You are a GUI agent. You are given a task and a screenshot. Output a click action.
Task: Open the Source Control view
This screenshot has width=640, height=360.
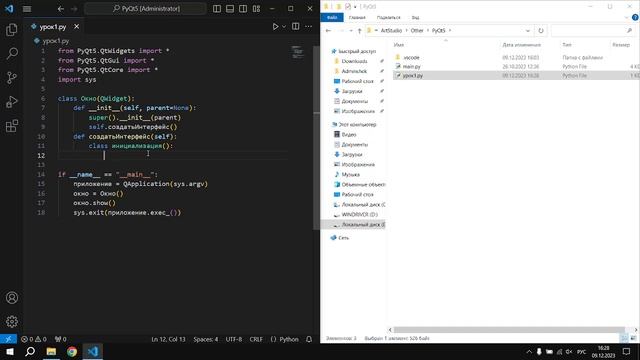click(x=12, y=78)
